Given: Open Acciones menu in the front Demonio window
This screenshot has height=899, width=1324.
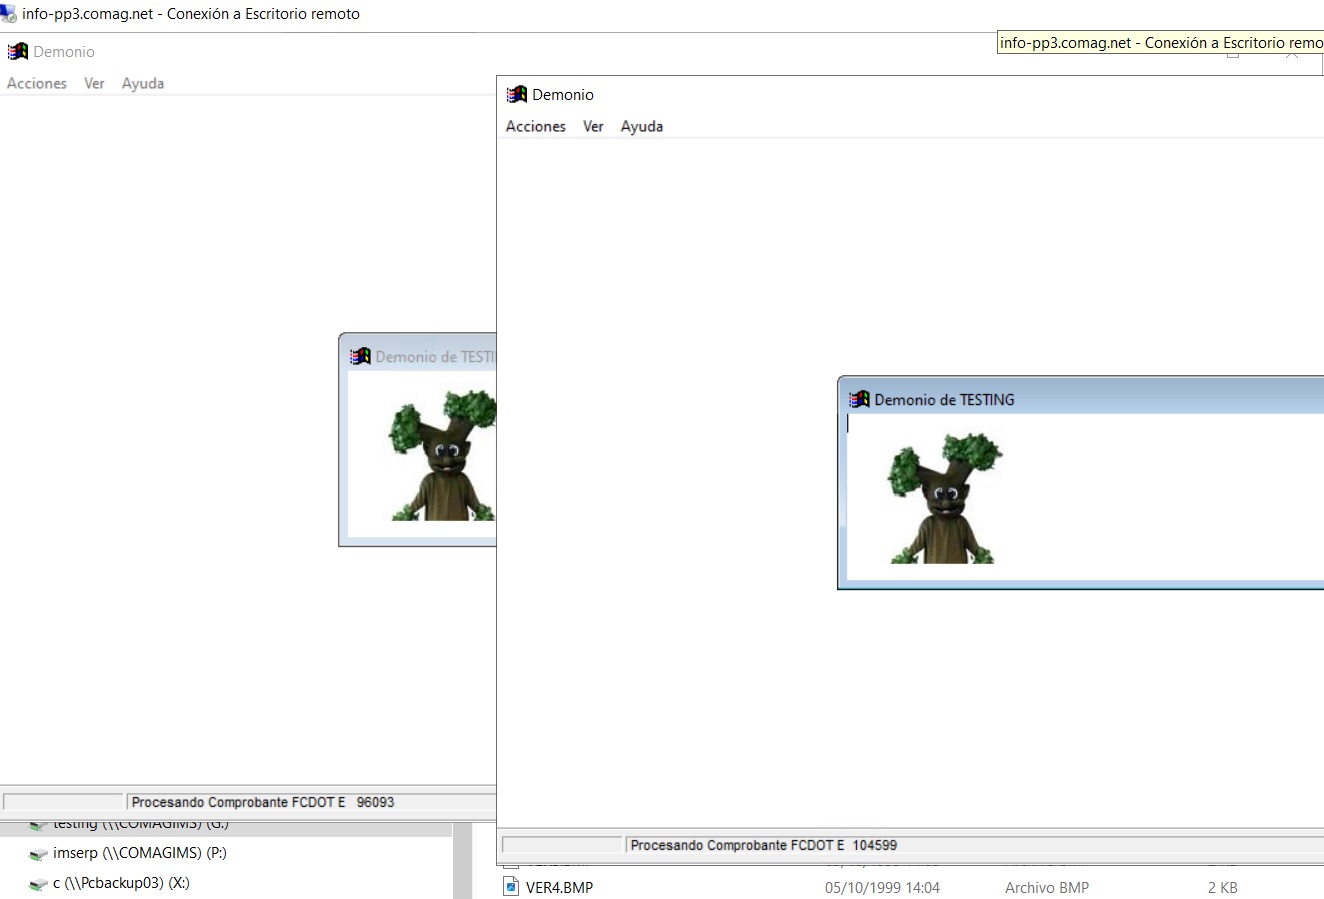Looking at the screenshot, I should click(x=535, y=127).
